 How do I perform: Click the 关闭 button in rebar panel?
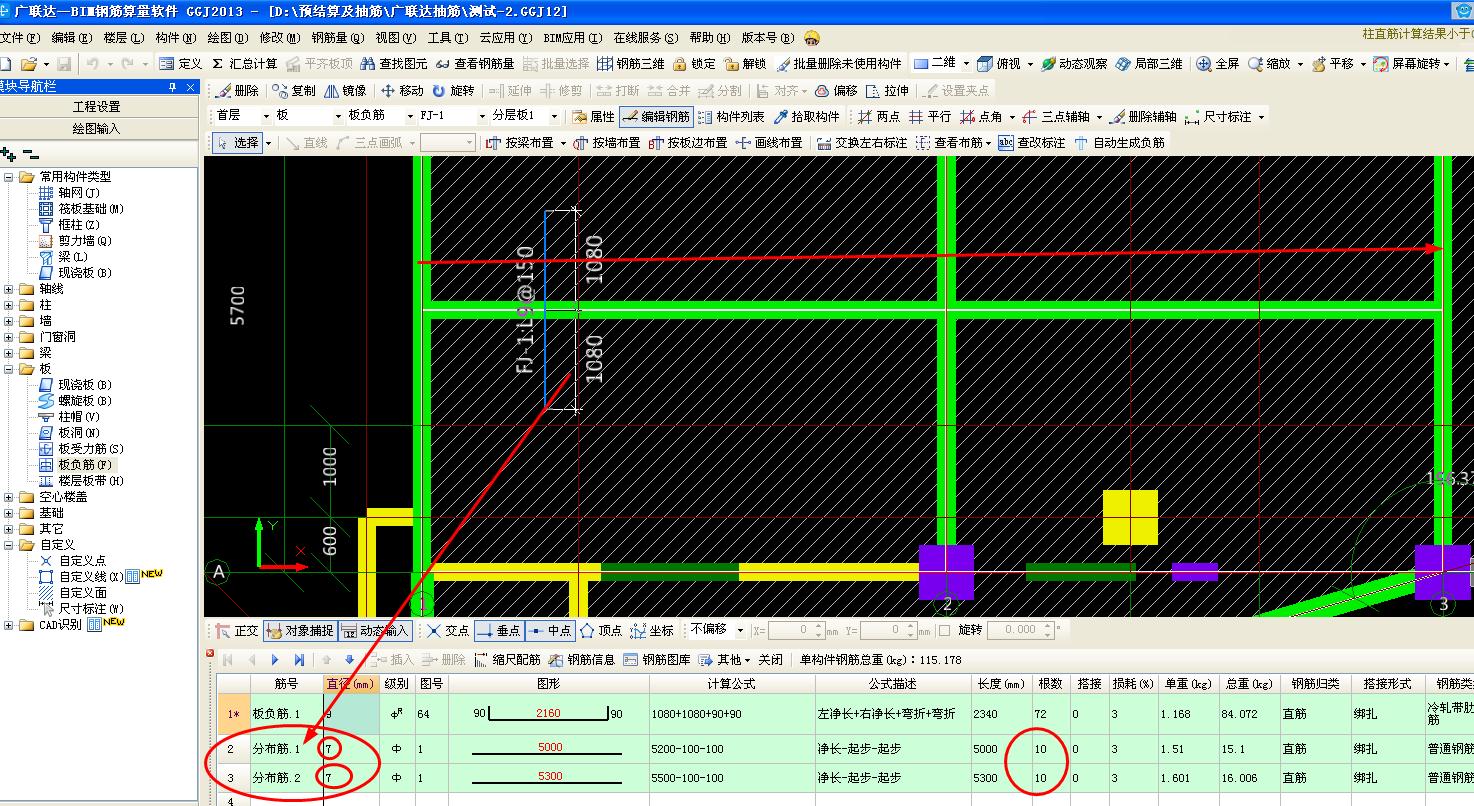click(x=770, y=660)
